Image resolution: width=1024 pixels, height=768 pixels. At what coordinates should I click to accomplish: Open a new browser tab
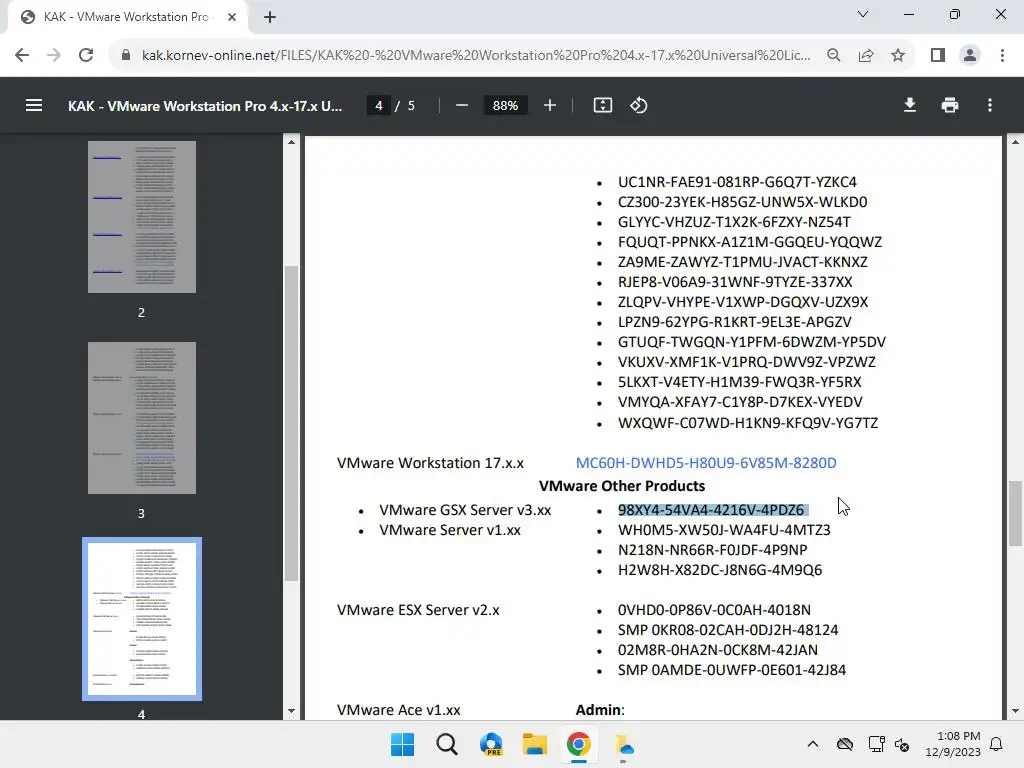270,17
